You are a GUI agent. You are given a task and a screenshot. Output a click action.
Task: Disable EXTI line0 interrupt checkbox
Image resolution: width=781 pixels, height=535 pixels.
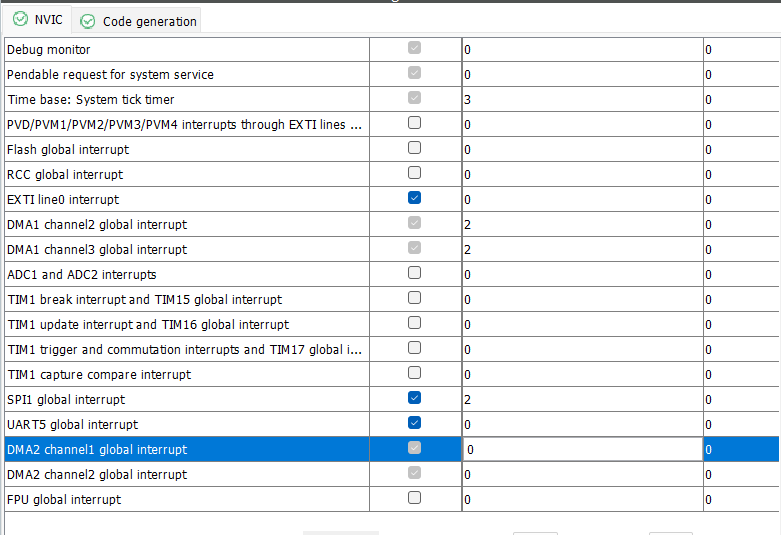[x=415, y=198]
